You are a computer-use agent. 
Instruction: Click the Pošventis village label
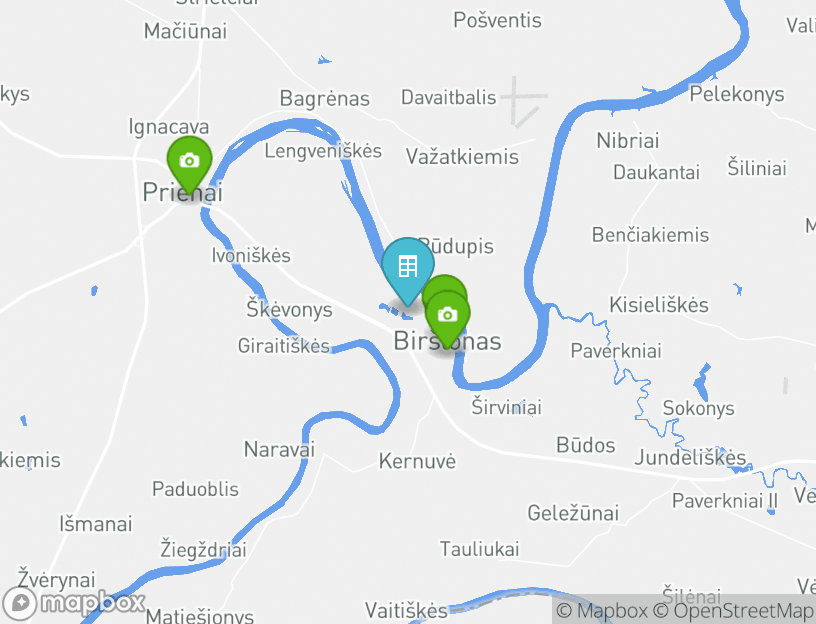pos(498,20)
